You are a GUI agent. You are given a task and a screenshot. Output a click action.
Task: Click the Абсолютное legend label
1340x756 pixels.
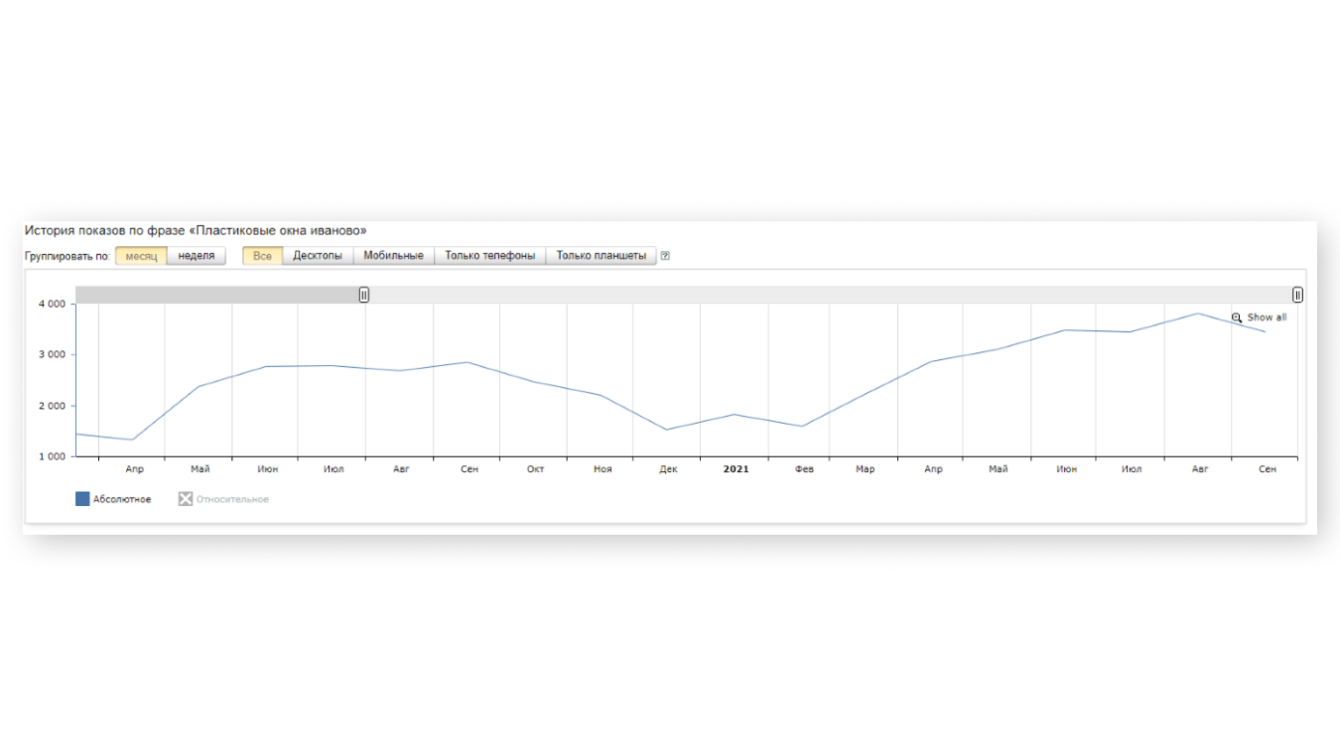pyautogui.click(x=122, y=499)
